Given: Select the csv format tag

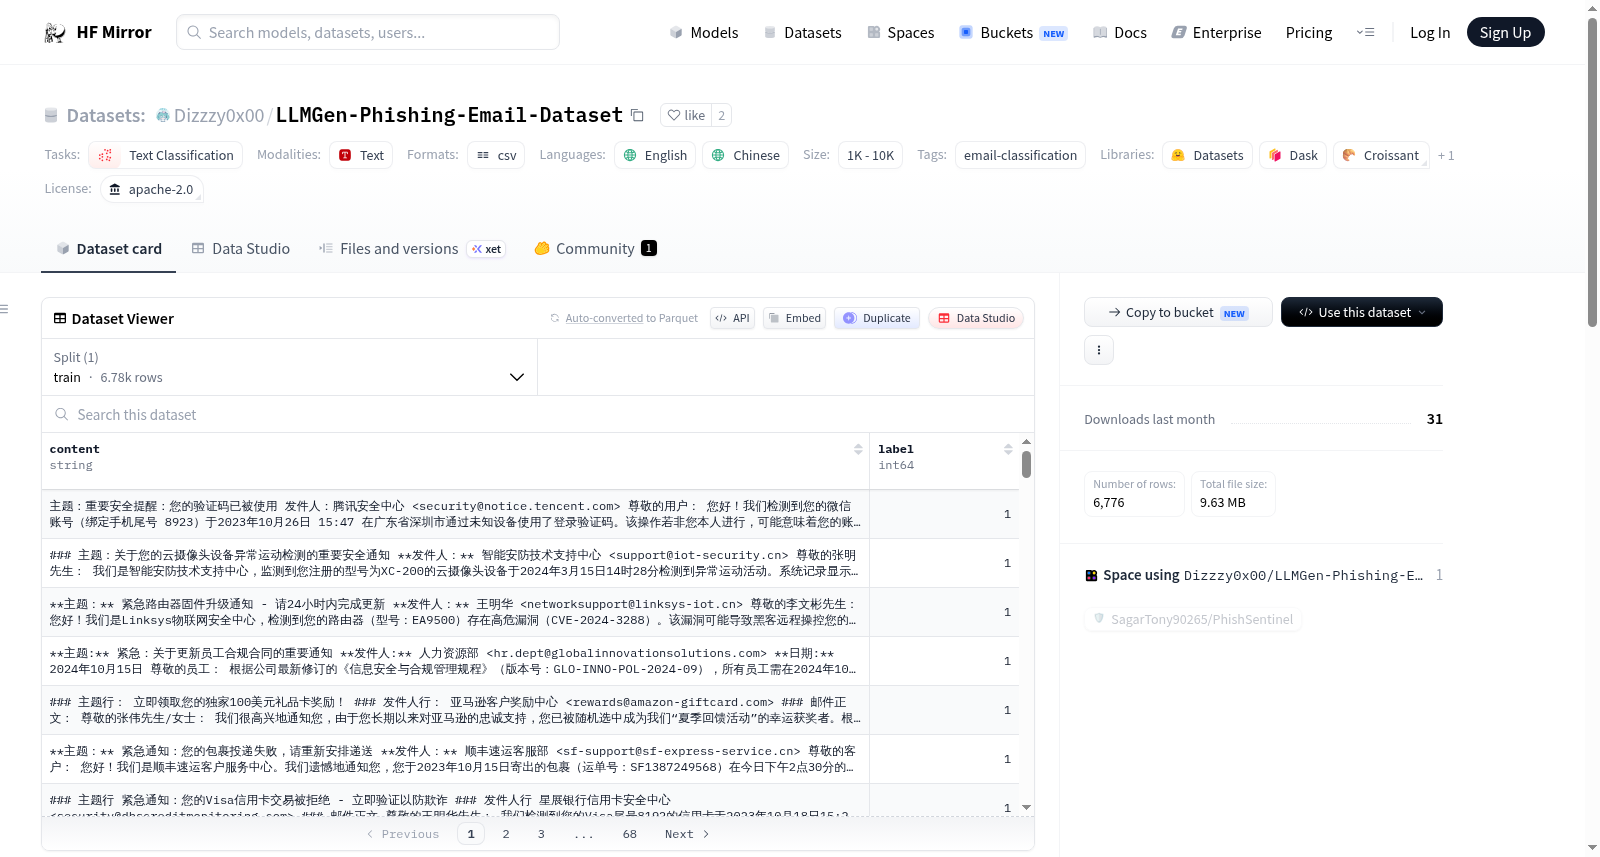Looking at the screenshot, I should click(x=496, y=155).
